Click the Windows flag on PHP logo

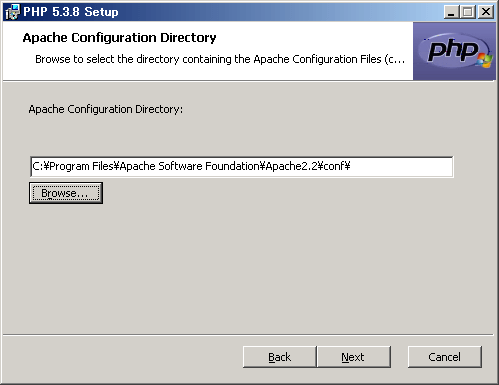(x=485, y=60)
